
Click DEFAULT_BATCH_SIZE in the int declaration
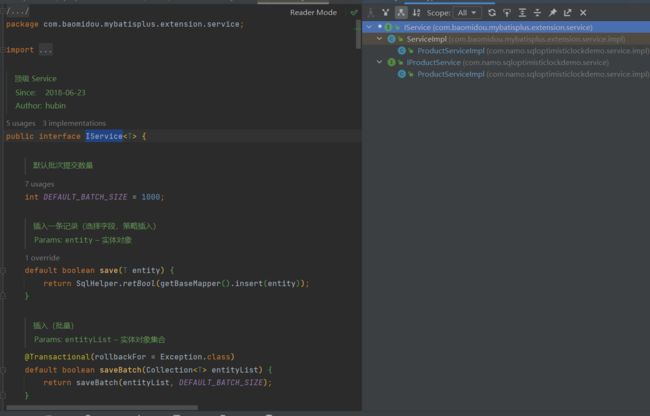[85, 197]
